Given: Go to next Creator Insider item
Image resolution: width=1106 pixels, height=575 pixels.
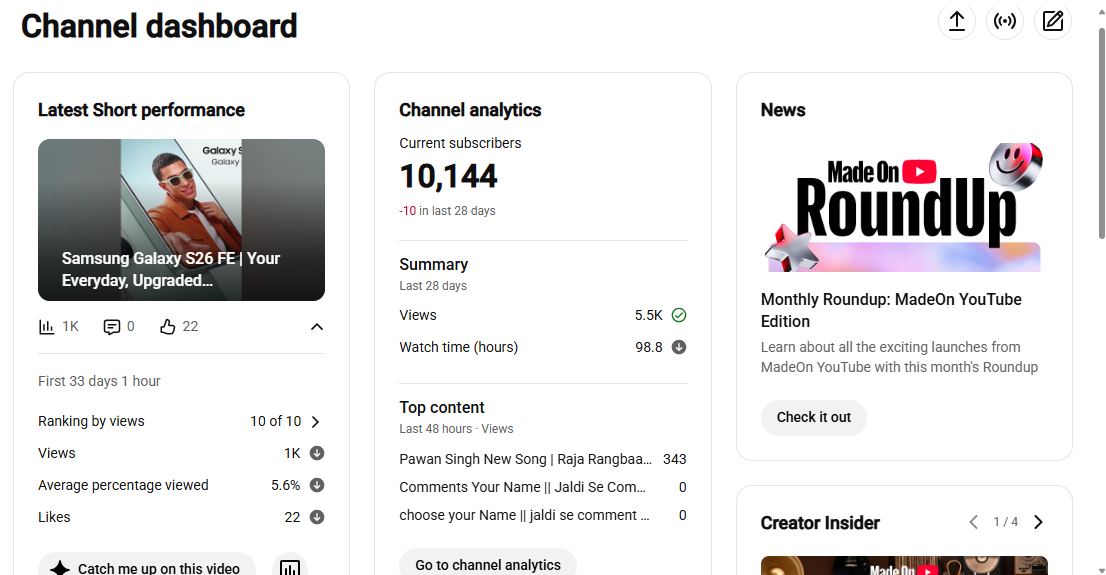Looking at the screenshot, I should pyautogui.click(x=1038, y=522).
